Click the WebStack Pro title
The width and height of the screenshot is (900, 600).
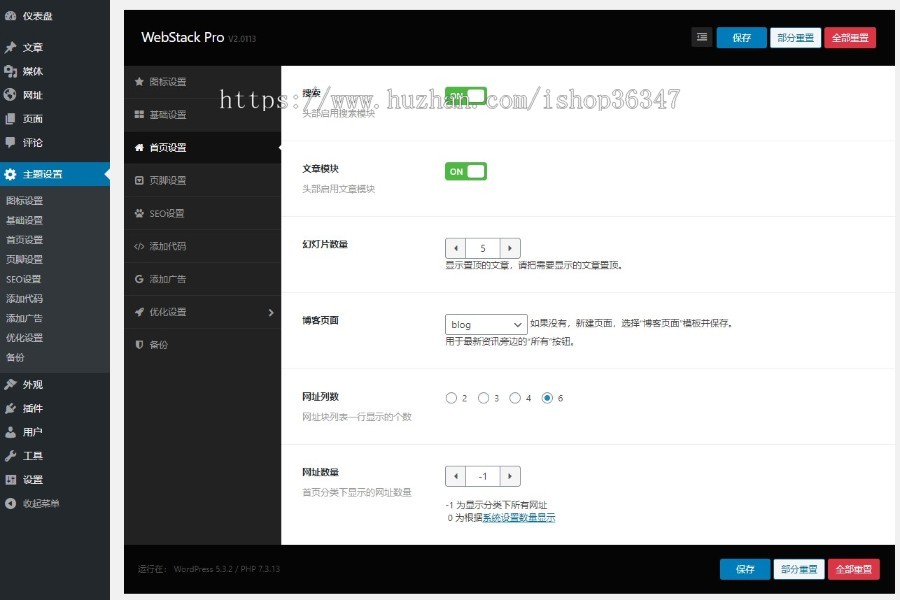(183, 37)
